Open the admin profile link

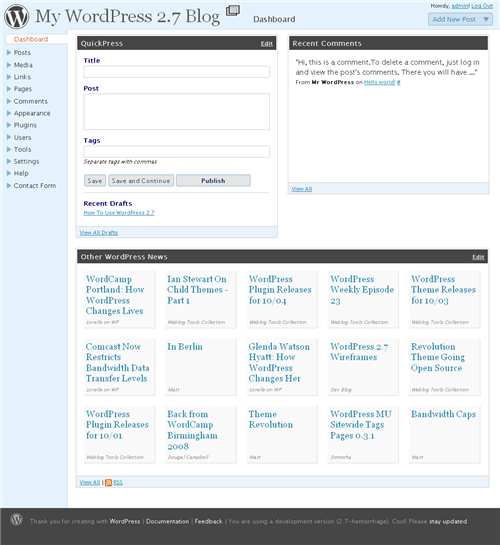[x=460, y=6]
